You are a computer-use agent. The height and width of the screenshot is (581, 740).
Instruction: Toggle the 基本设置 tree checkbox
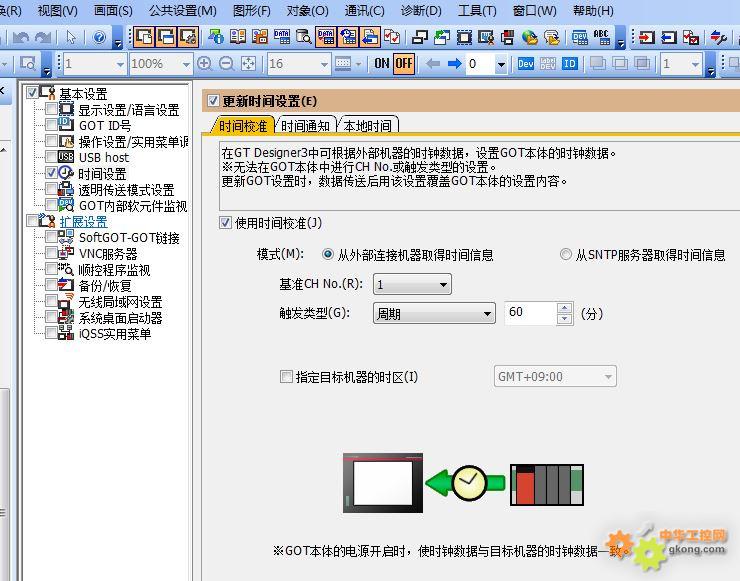click(x=32, y=93)
